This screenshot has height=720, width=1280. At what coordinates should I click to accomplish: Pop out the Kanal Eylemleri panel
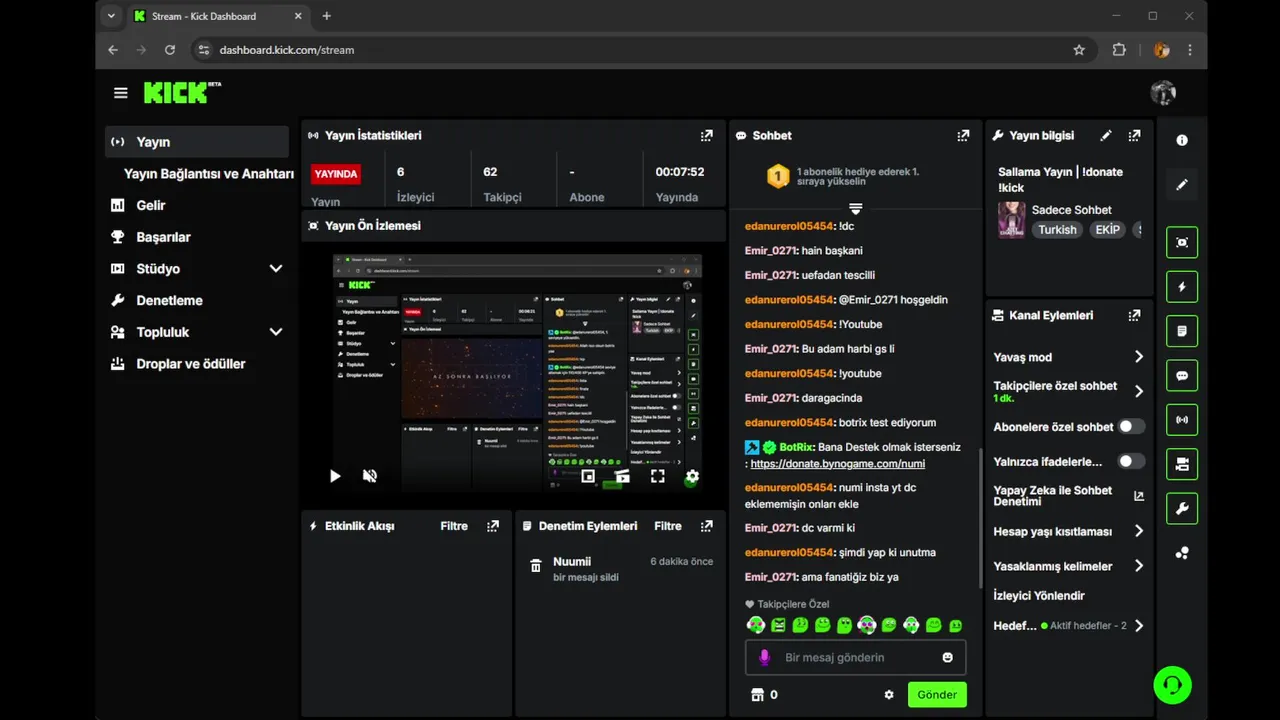coord(1134,315)
